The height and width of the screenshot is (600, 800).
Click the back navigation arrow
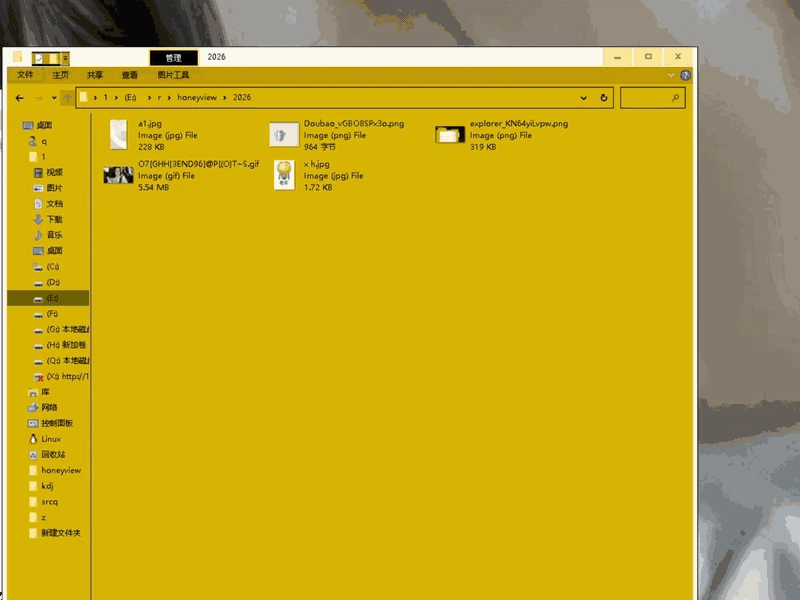(19, 97)
